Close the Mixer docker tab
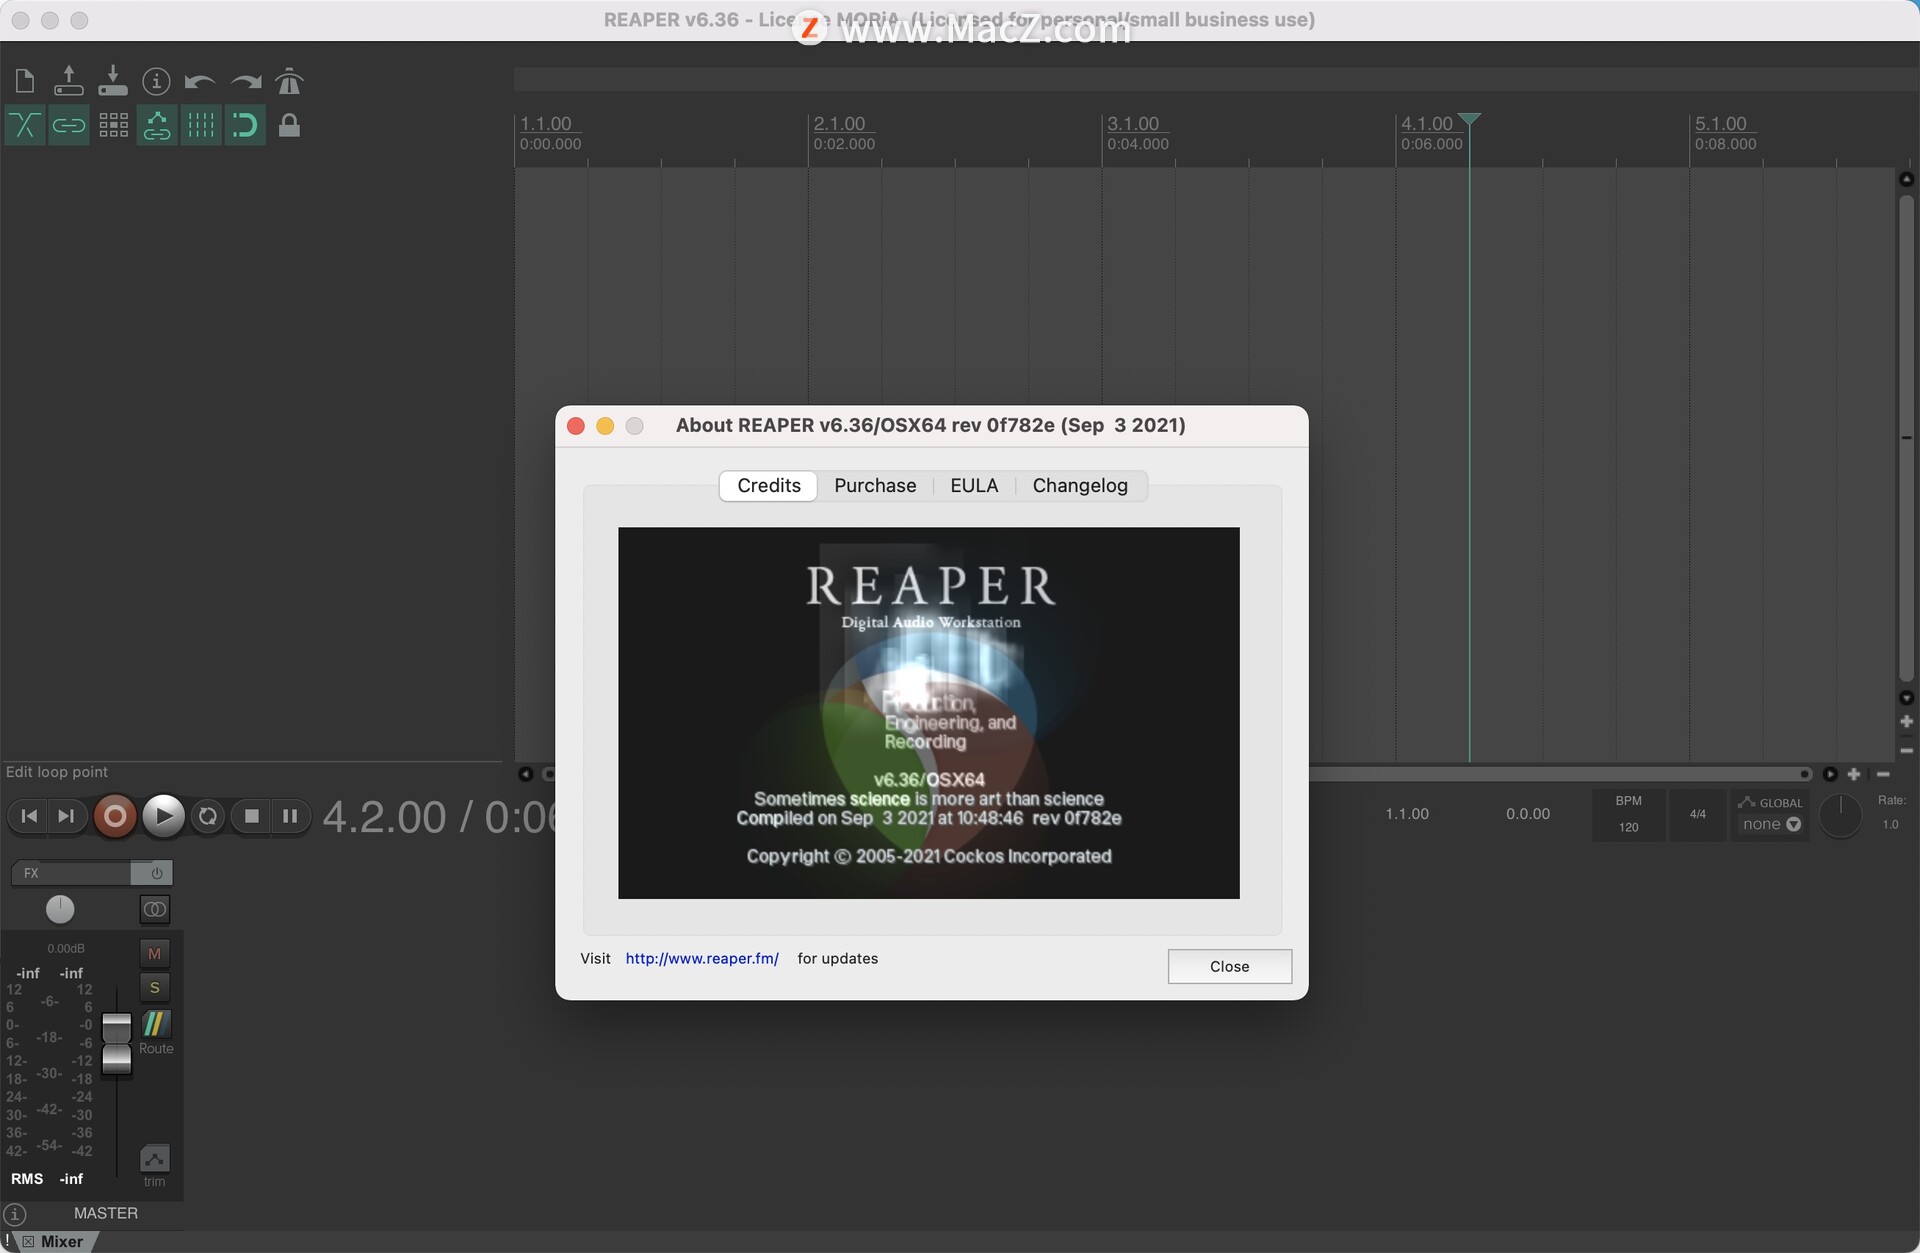 [28, 1241]
